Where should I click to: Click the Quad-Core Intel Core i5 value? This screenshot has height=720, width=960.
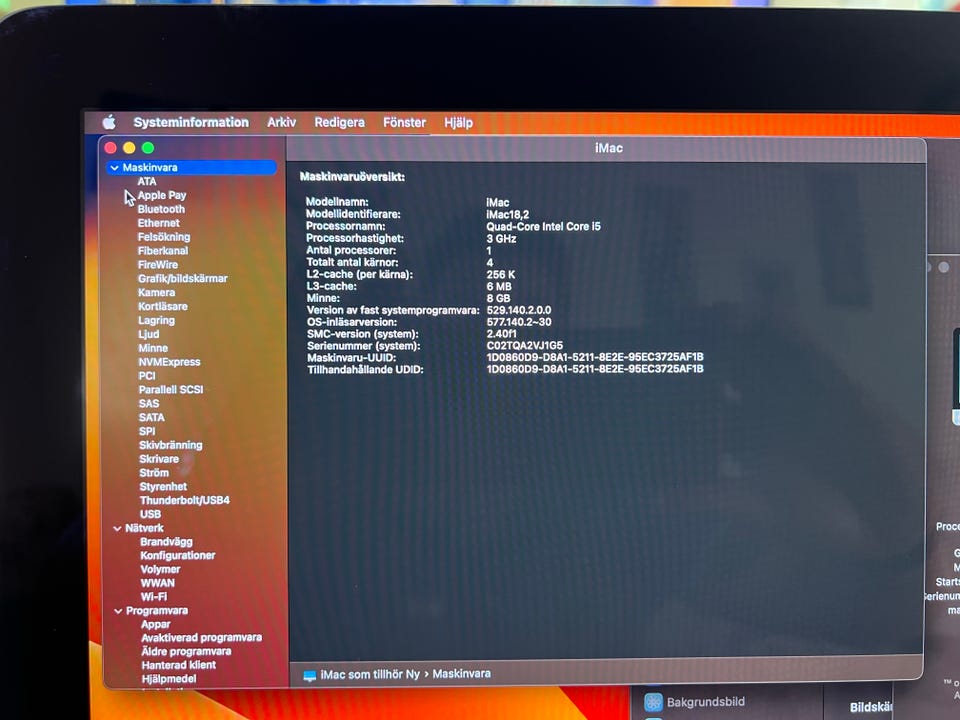(544, 227)
